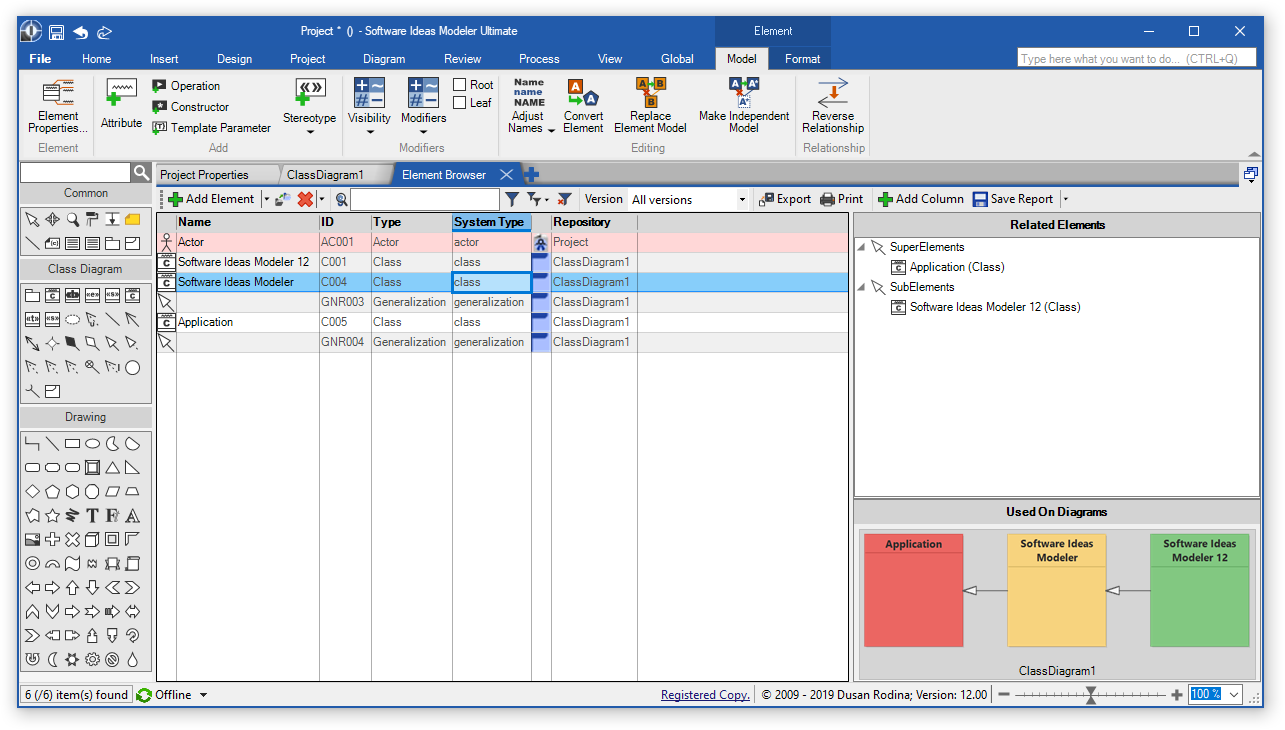The image size is (1285, 730).
Task: Open the Modifiers options menu
Action: pyautogui.click(x=423, y=108)
